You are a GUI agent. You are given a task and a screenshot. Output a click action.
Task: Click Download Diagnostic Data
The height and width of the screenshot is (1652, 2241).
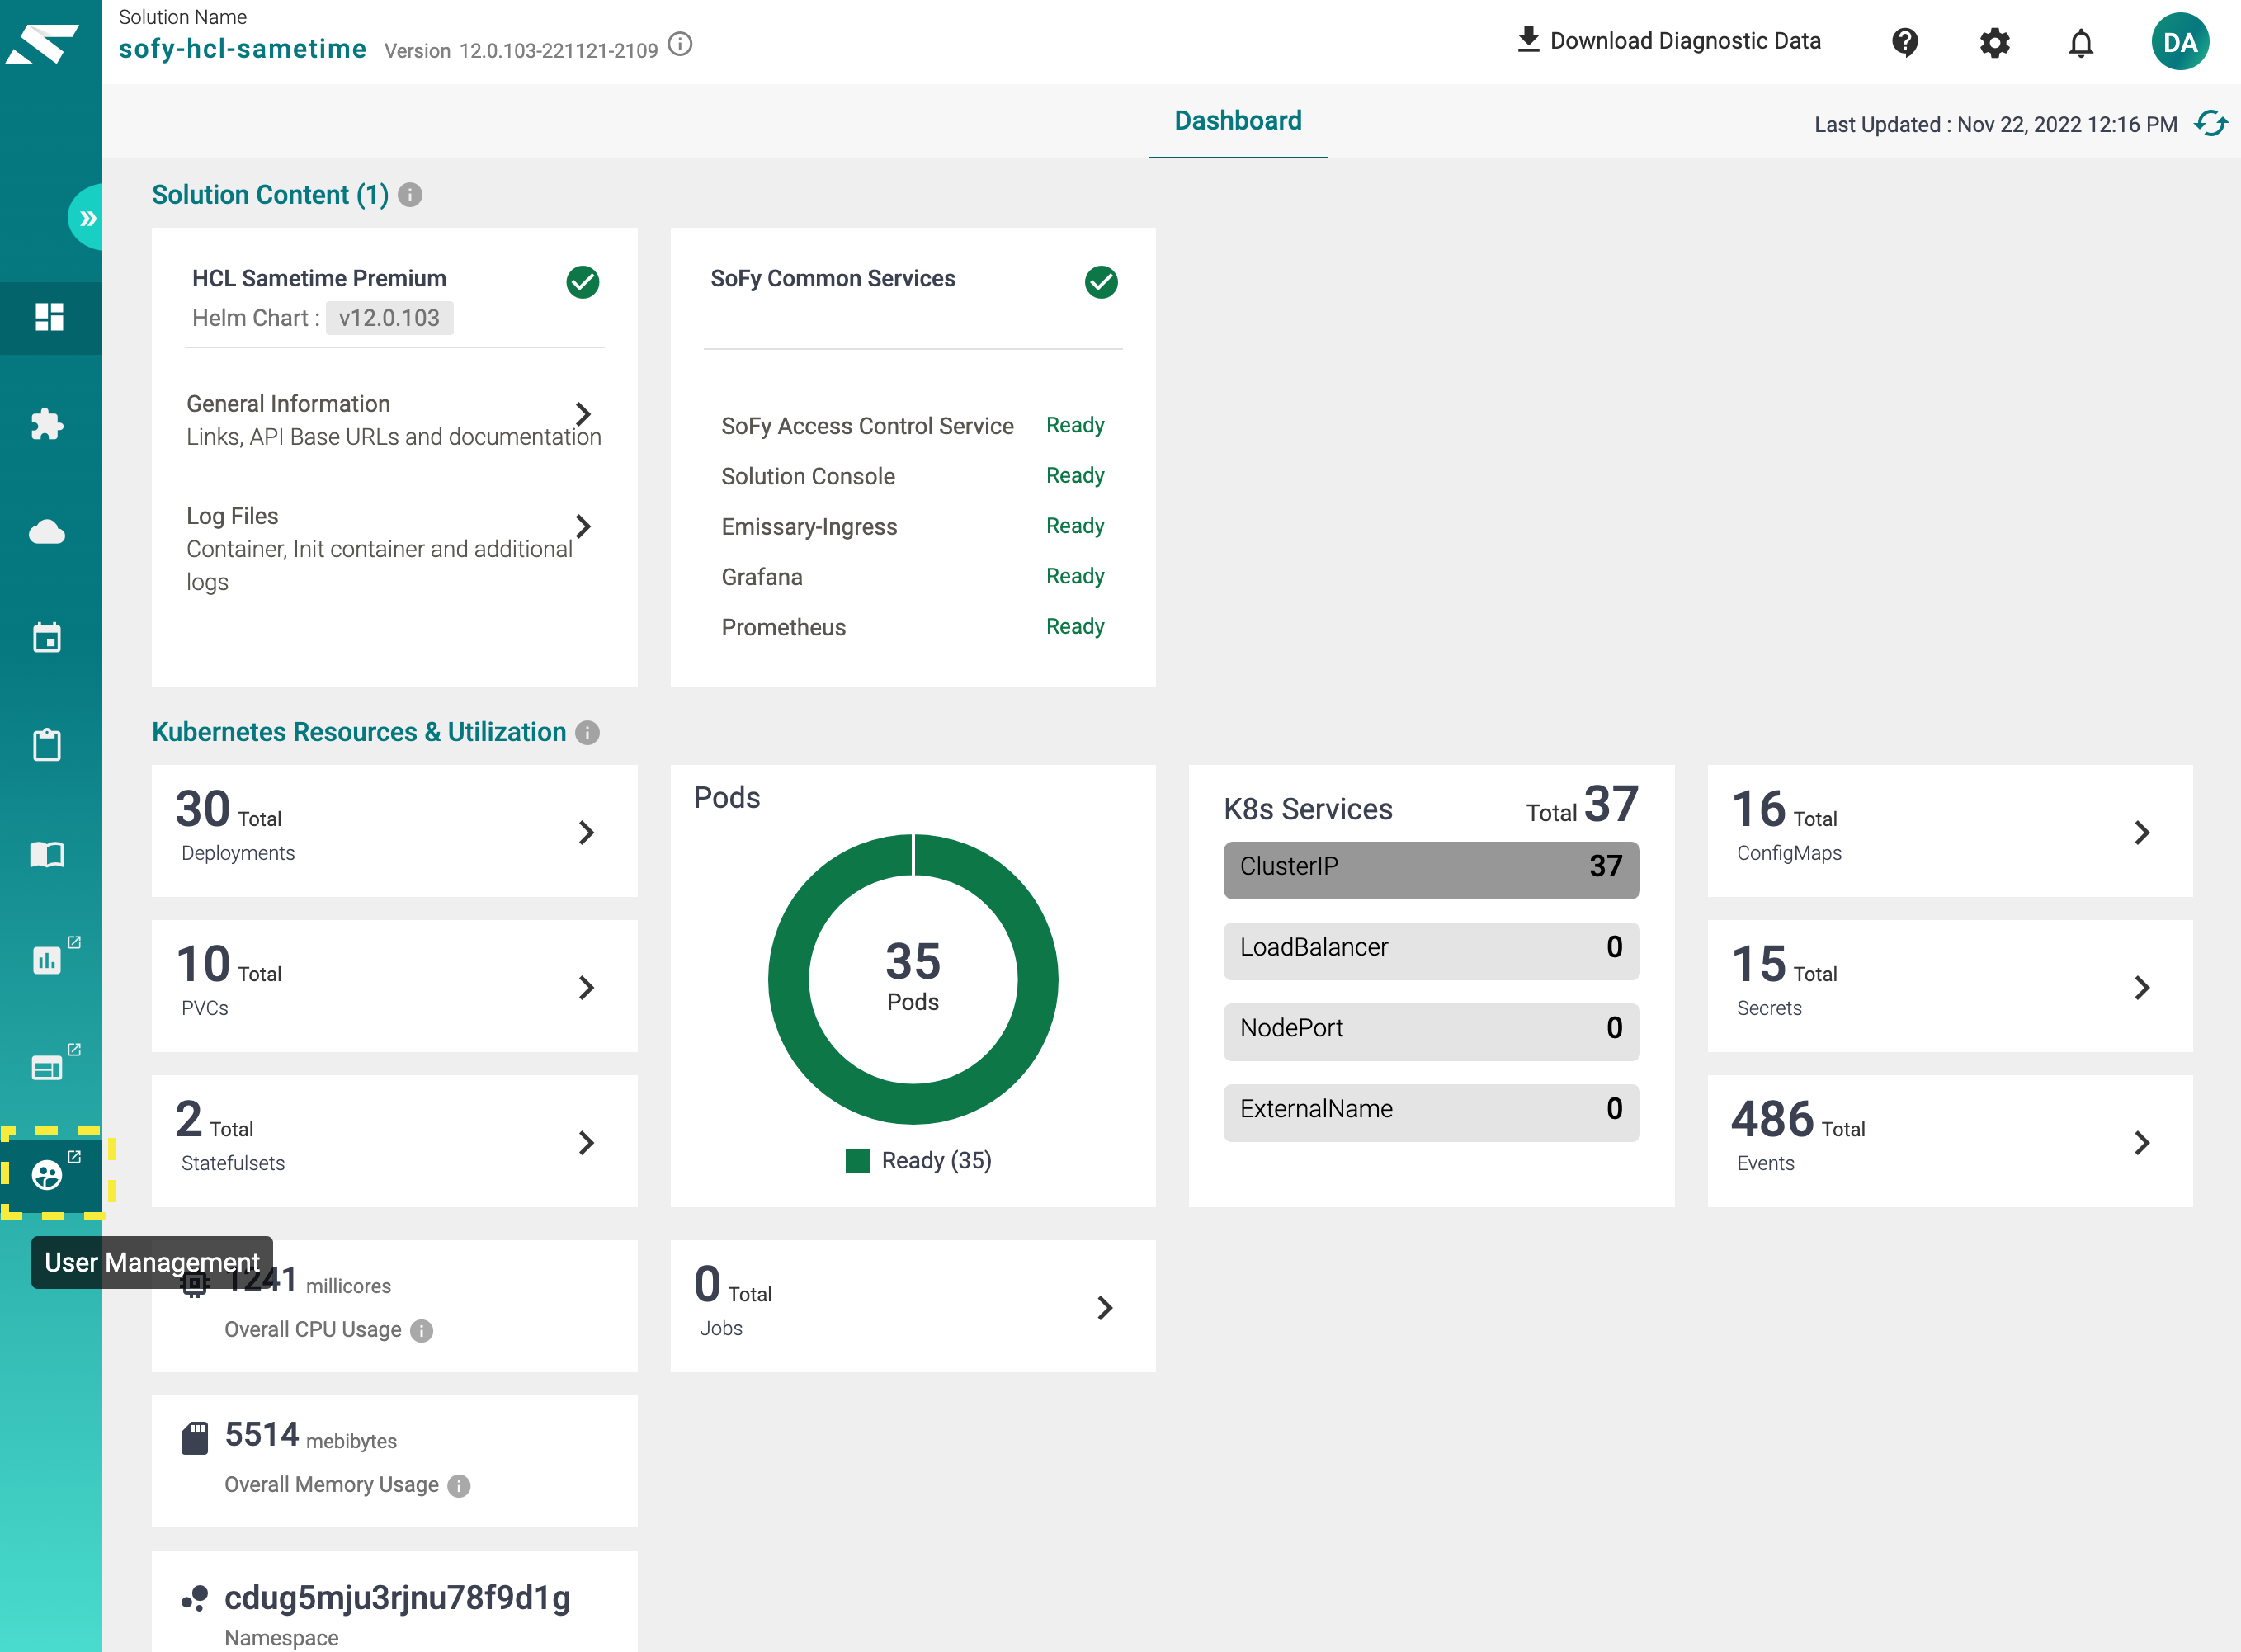[1668, 41]
